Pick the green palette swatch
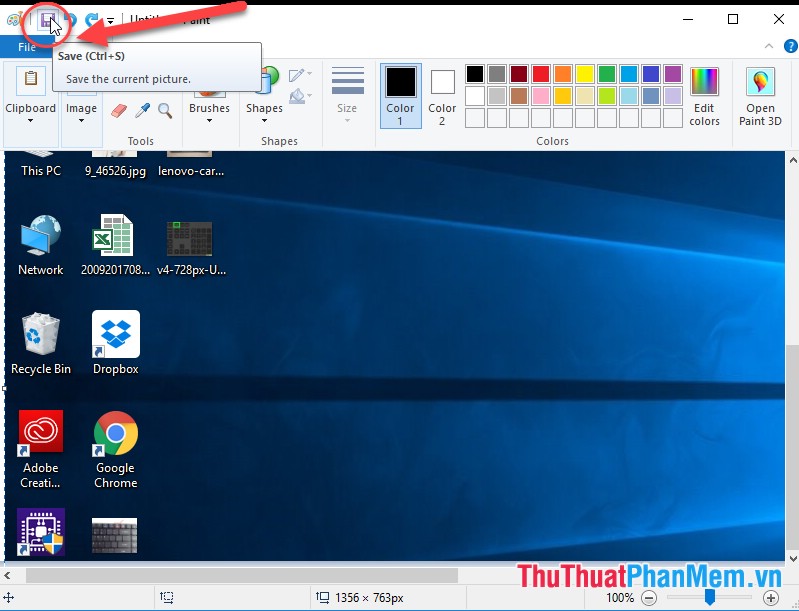This screenshot has width=799, height=611. (607, 74)
